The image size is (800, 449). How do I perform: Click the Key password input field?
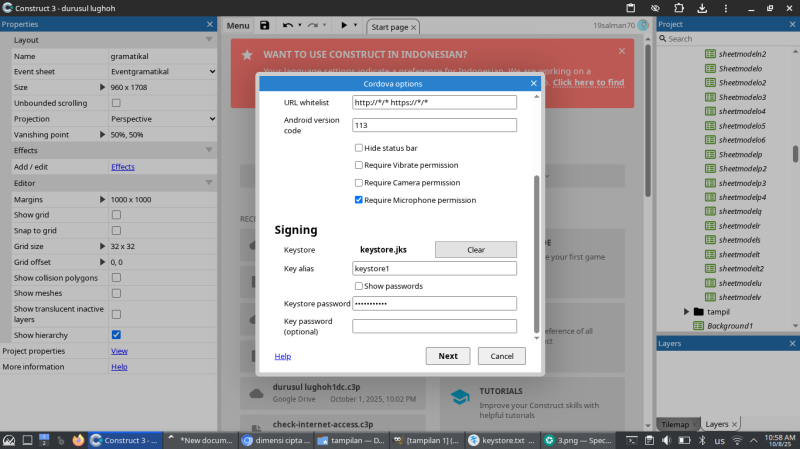click(x=434, y=326)
